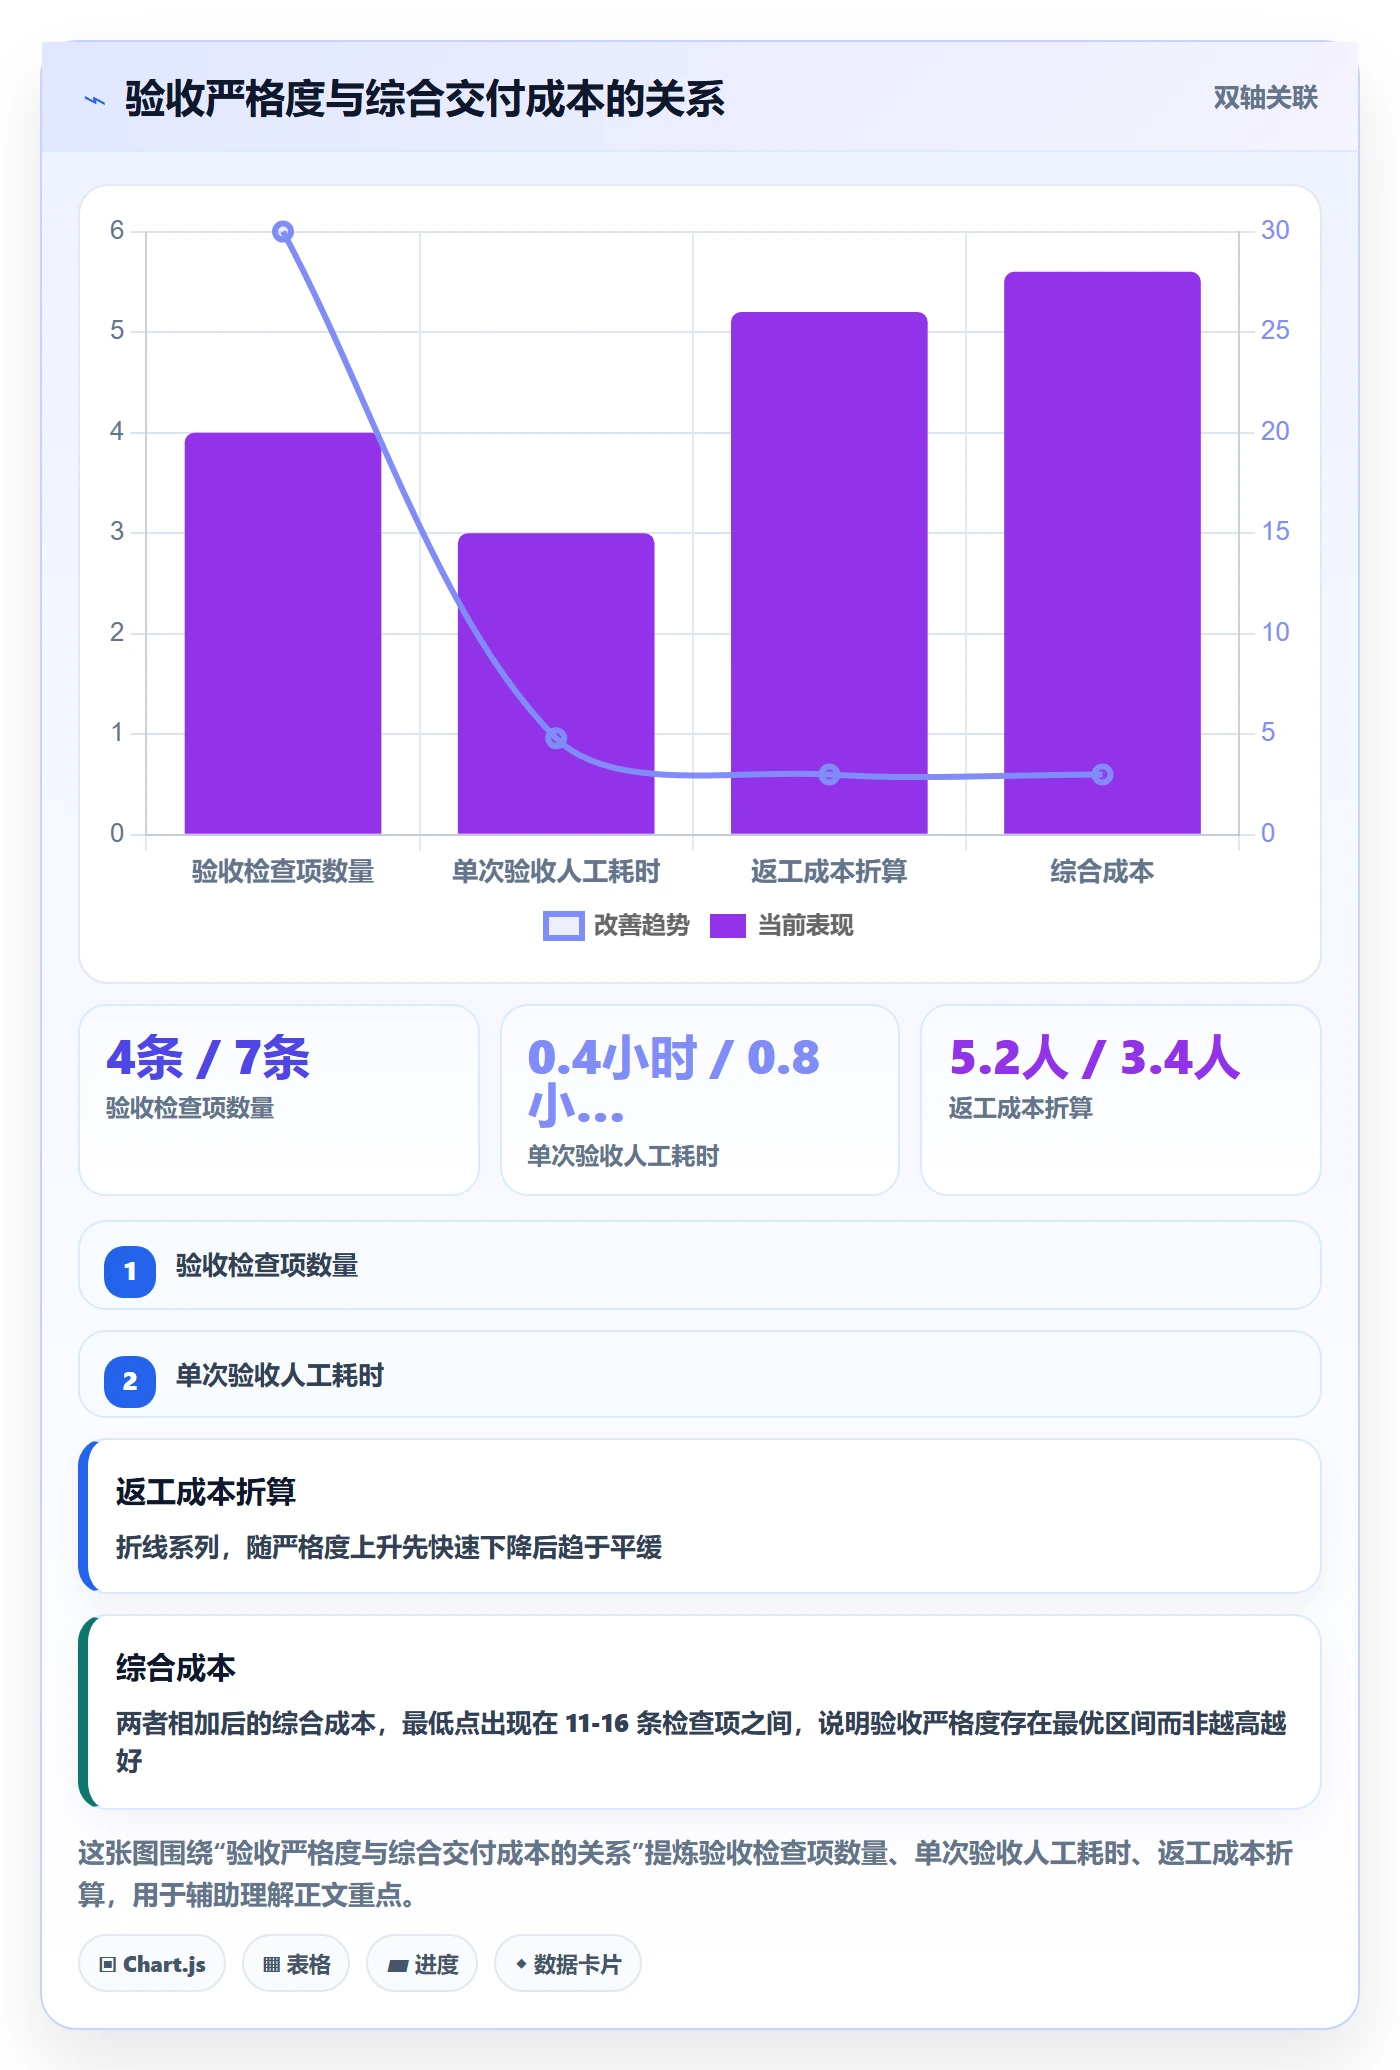Click the number 2 badge
1400x2070 pixels.
[130, 1381]
